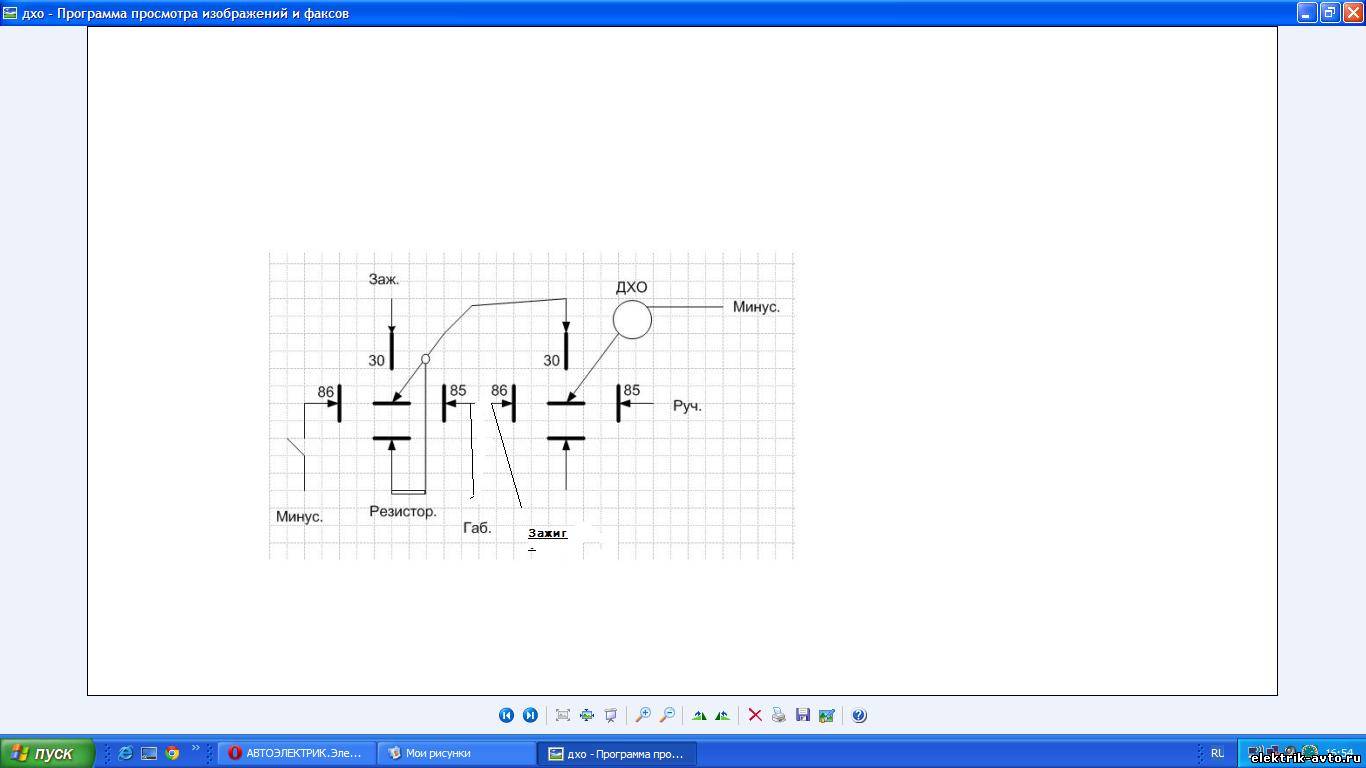Minimize the image viewer window
Image resolution: width=1366 pixels, height=768 pixels.
(x=1306, y=12)
